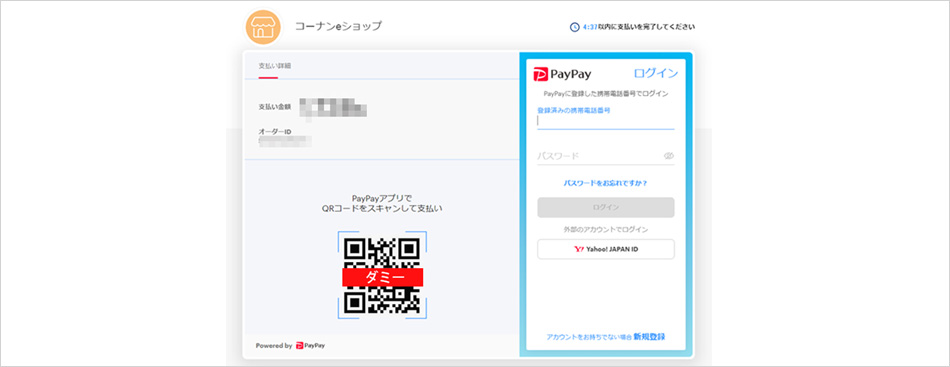Click the dummy QR code image
Image resolution: width=950 pixels, height=367 pixels.
point(382,275)
